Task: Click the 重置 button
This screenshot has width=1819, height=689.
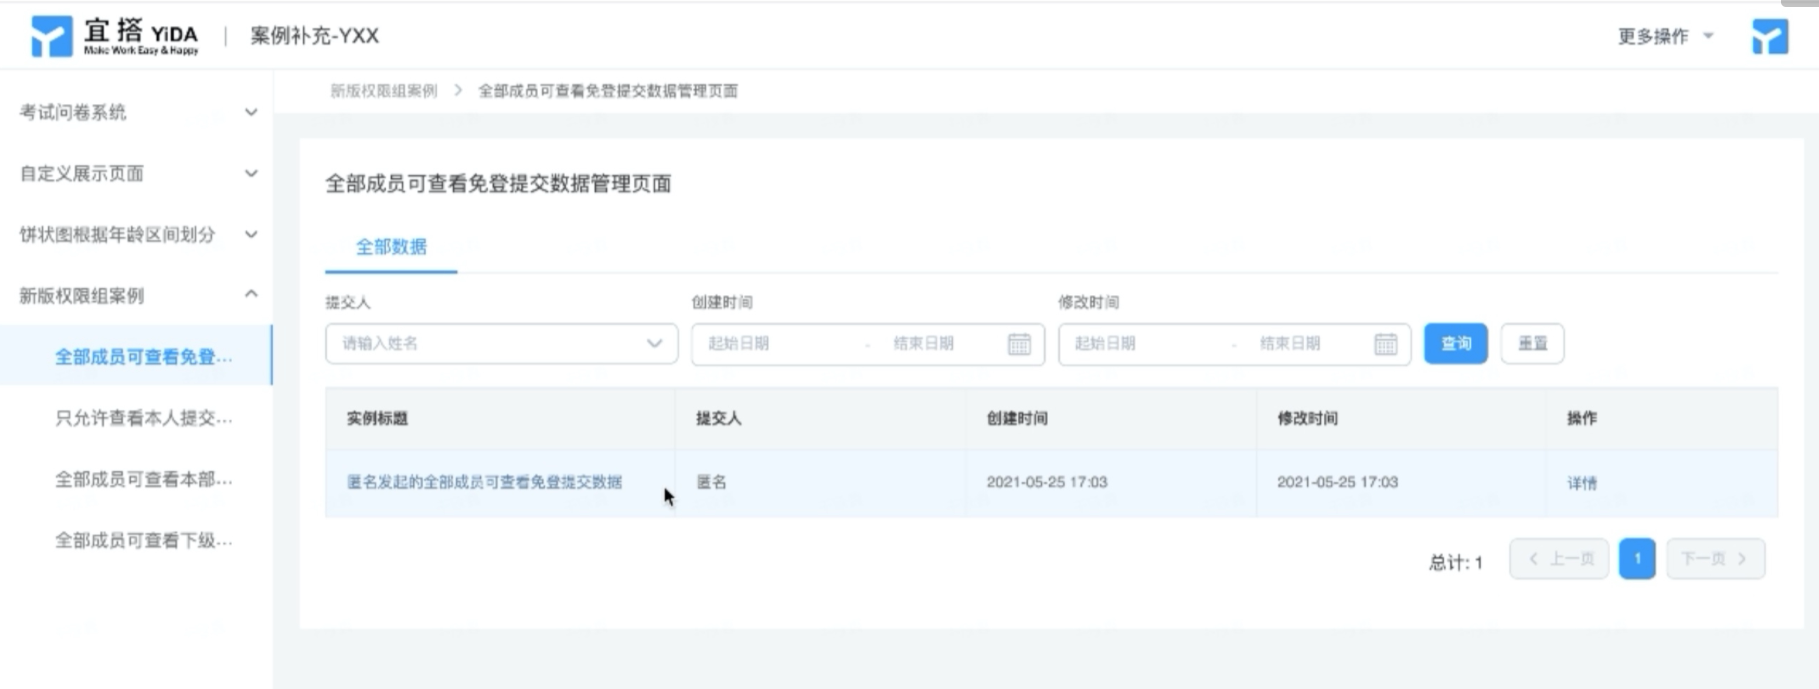Action: (x=1532, y=343)
